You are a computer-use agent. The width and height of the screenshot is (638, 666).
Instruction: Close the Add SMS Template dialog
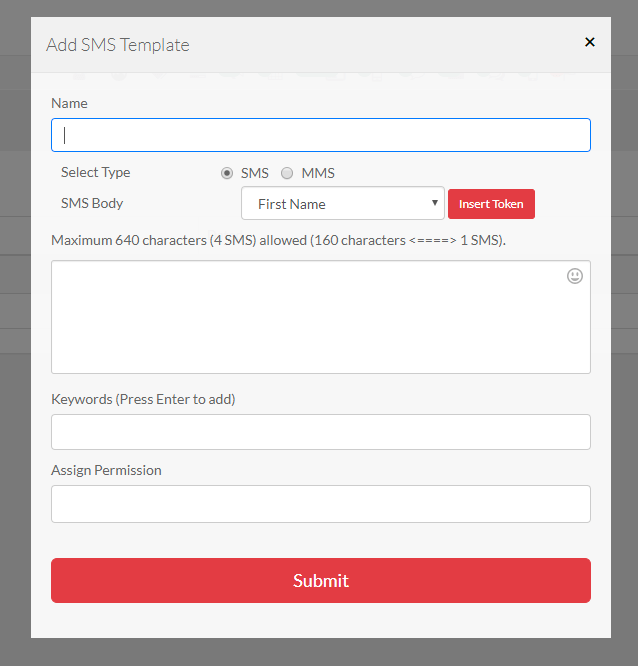590,42
